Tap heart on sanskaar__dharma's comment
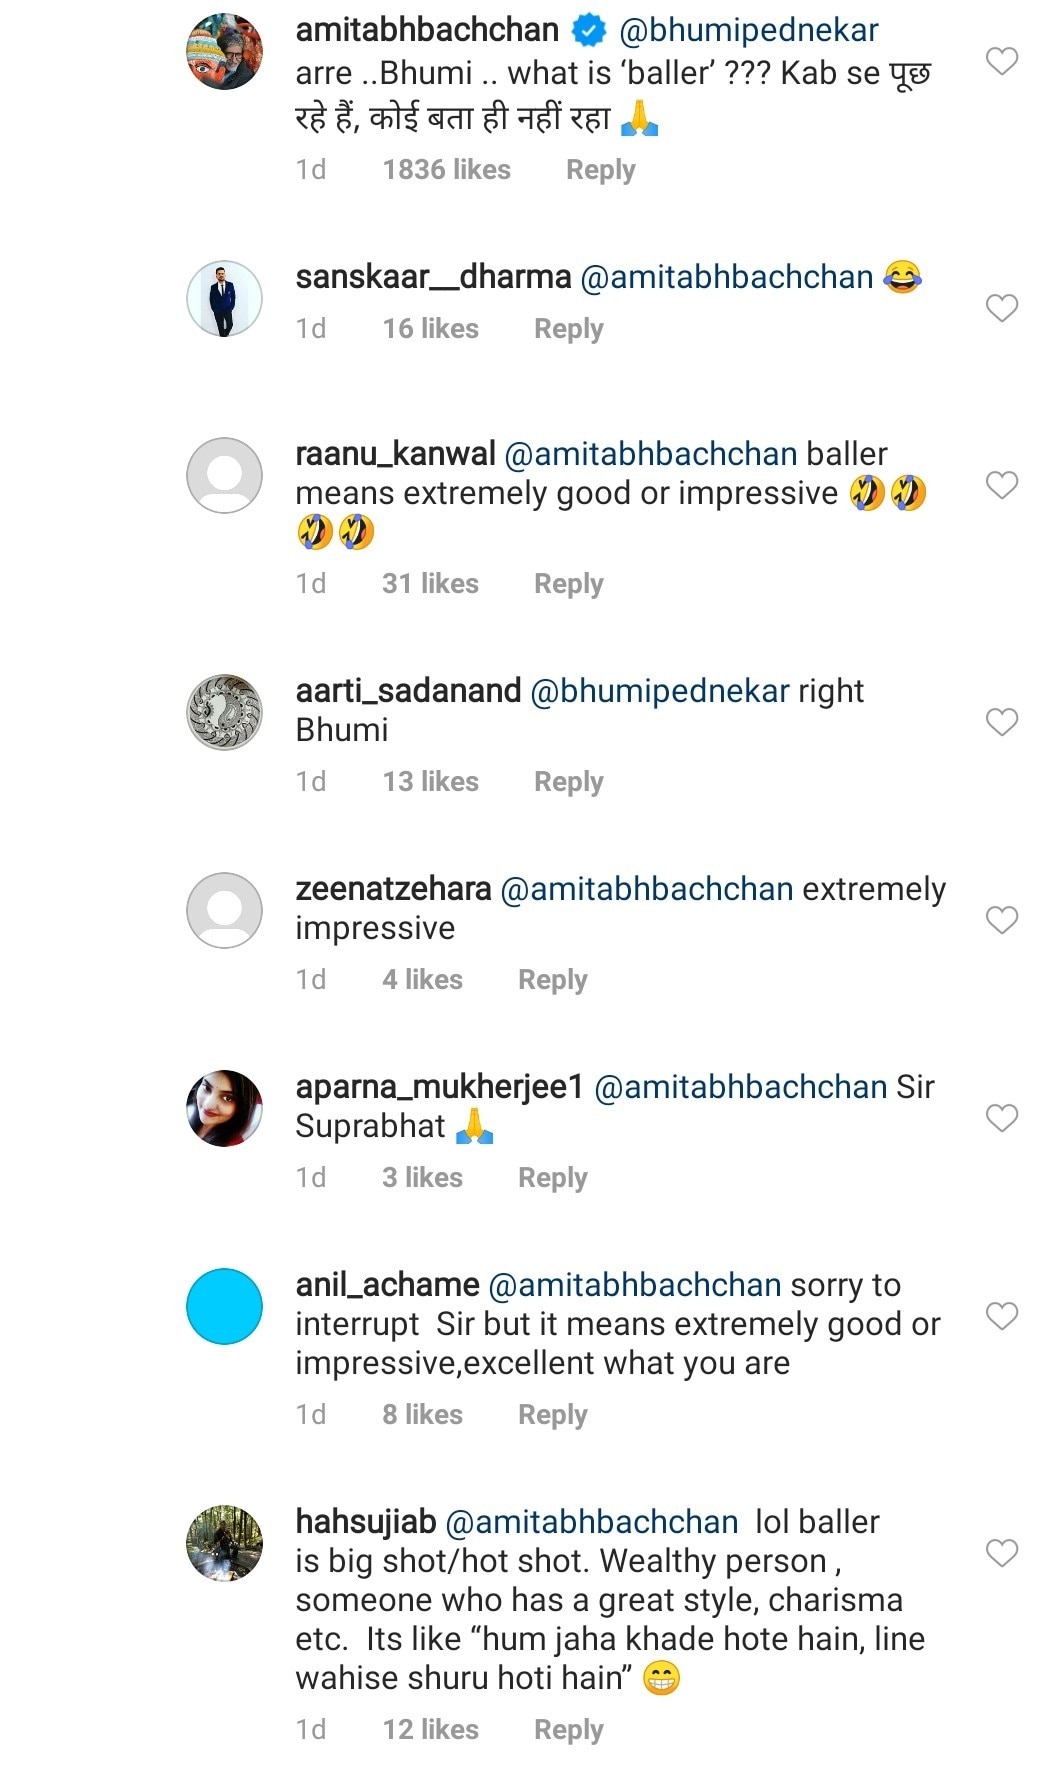The width and height of the screenshot is (1044, 1765). pyautogui.click(x=1001, y=307)
